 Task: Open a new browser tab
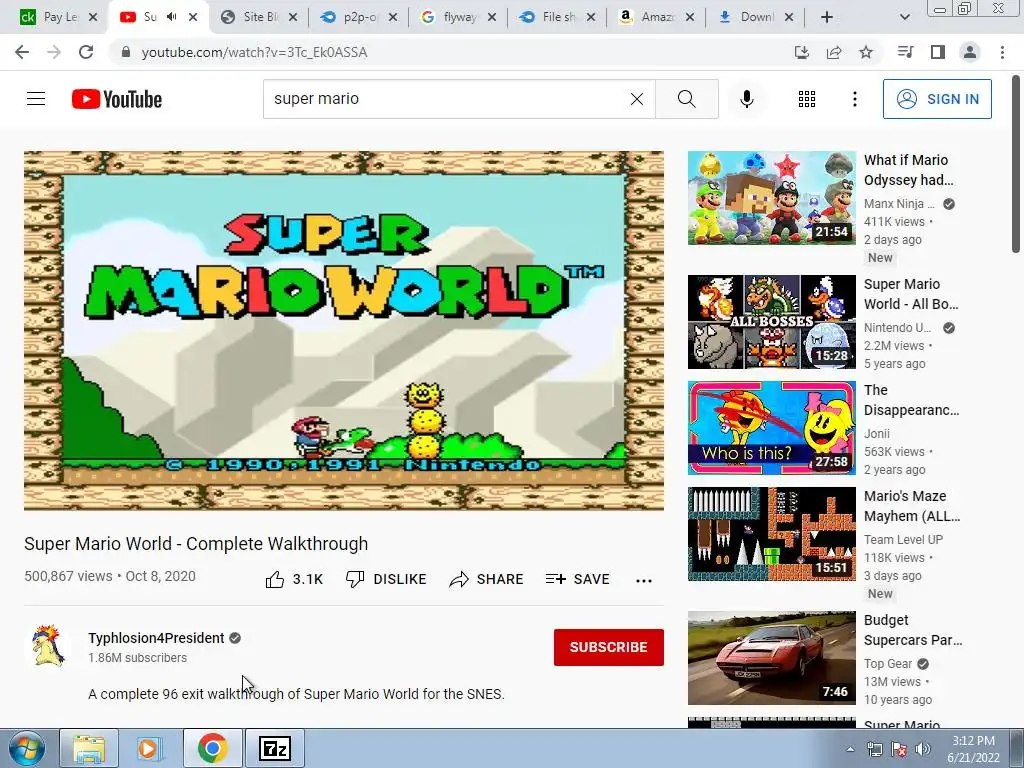coord(827,17)
